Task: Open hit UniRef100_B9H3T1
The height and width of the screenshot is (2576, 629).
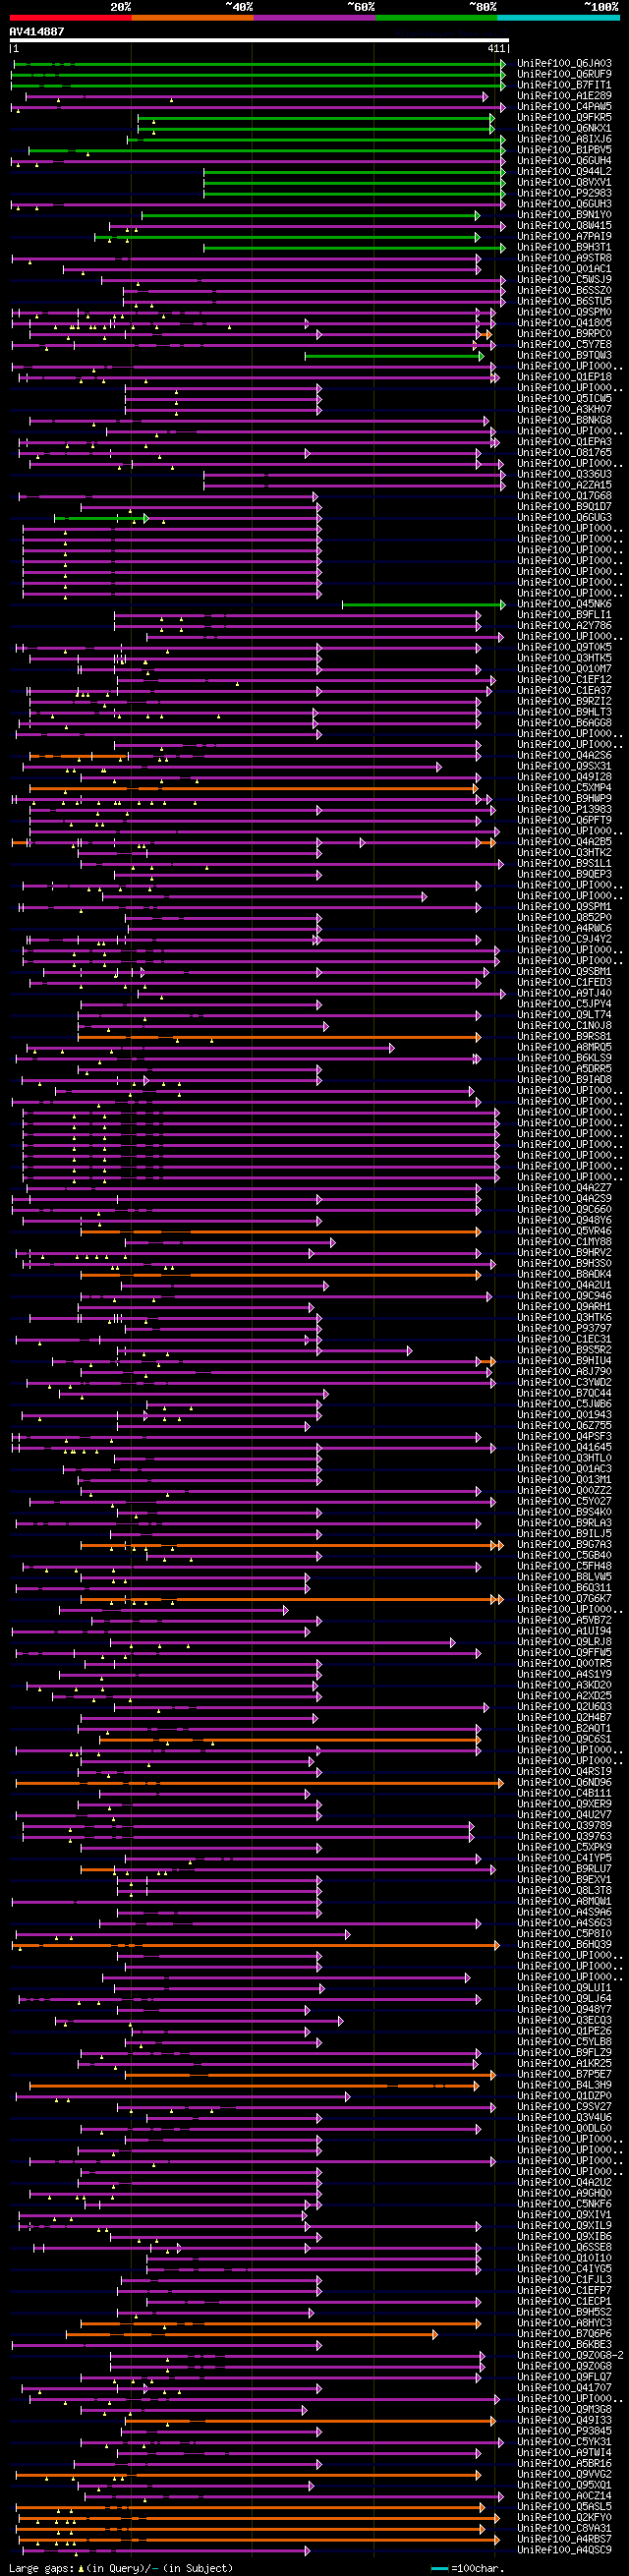Action: point(564,248)
